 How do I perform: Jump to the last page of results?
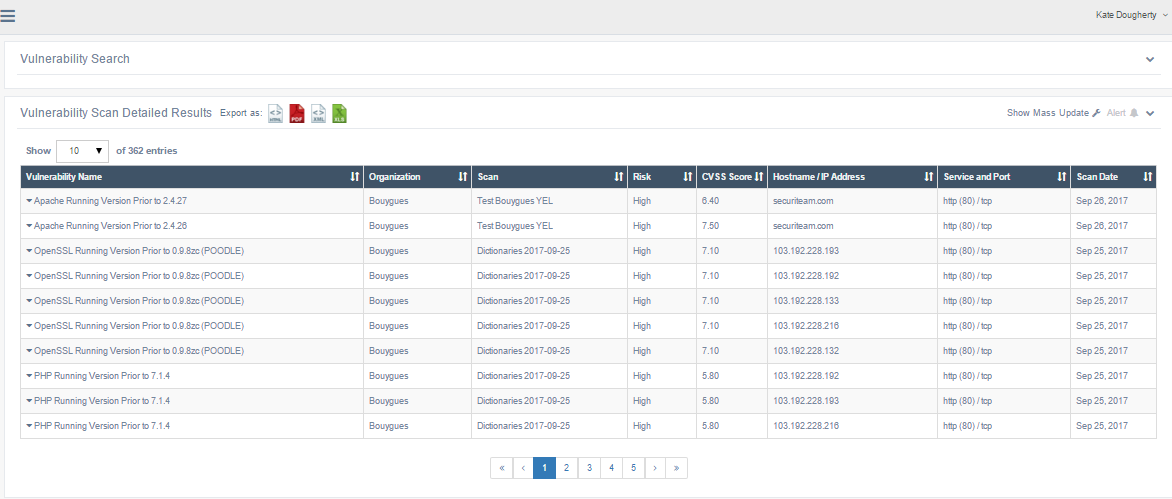point(677,468)
